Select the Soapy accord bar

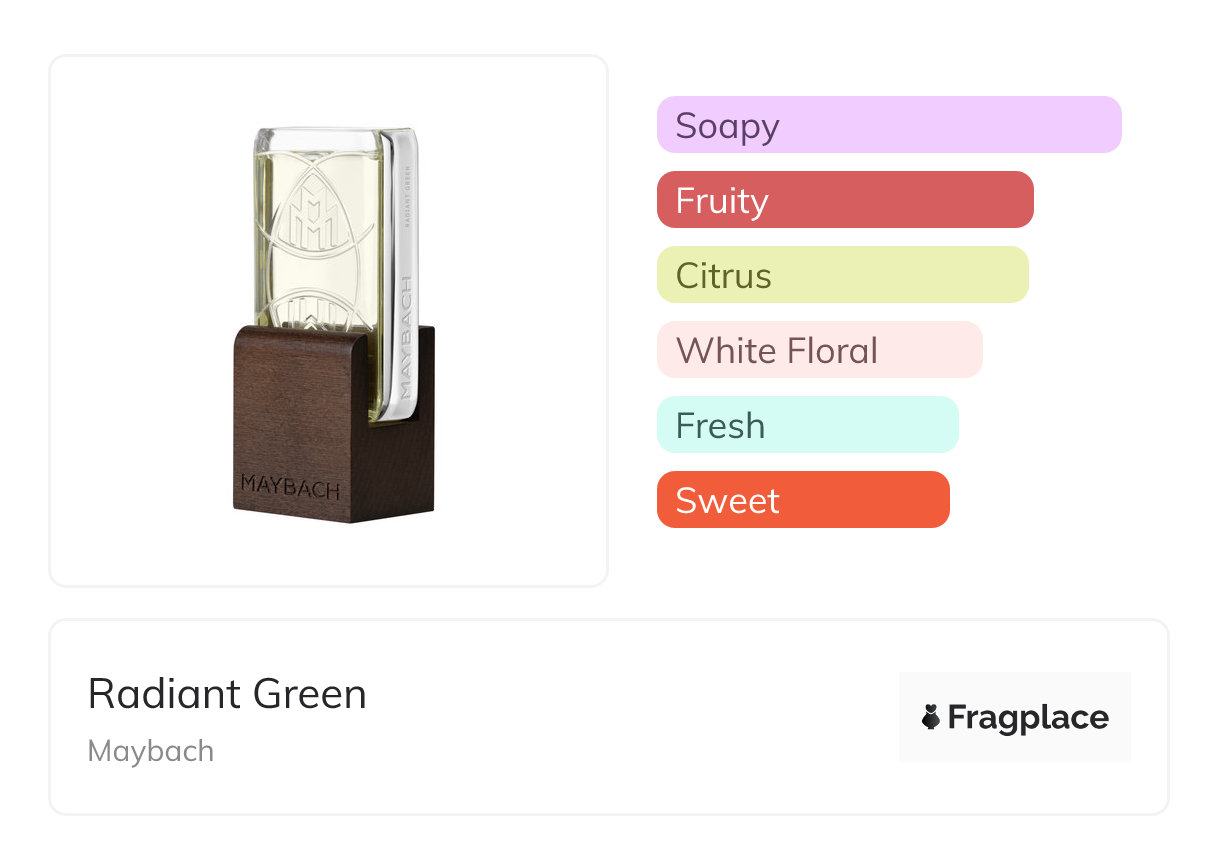point(889,125)
